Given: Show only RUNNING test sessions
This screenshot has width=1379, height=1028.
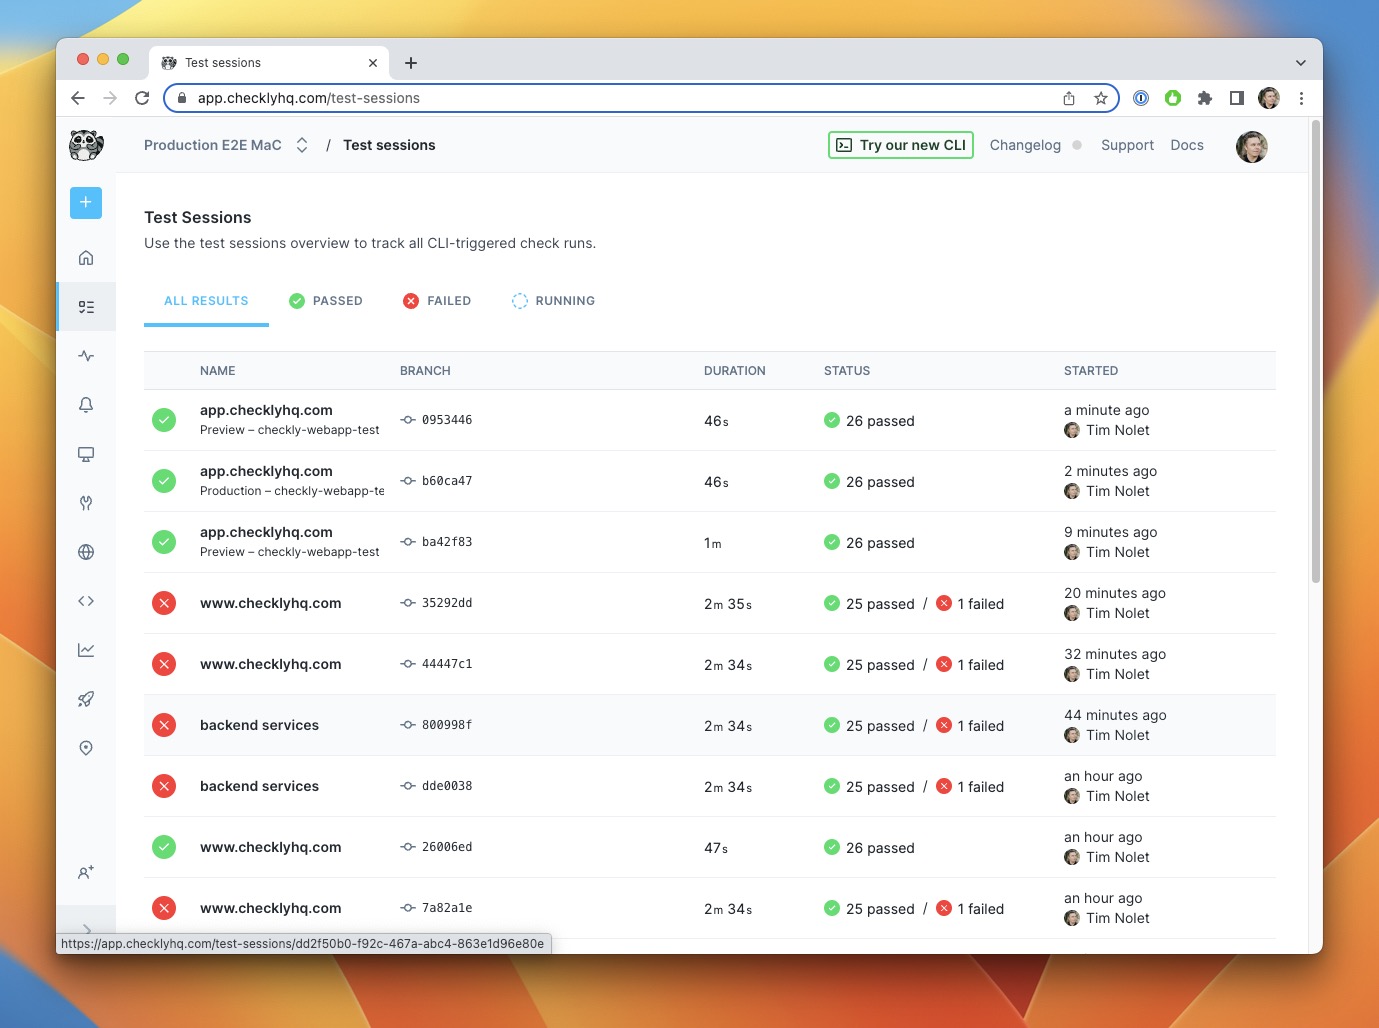Looking at the screenshot, I should pyautogui.click(x=553, y=301).
